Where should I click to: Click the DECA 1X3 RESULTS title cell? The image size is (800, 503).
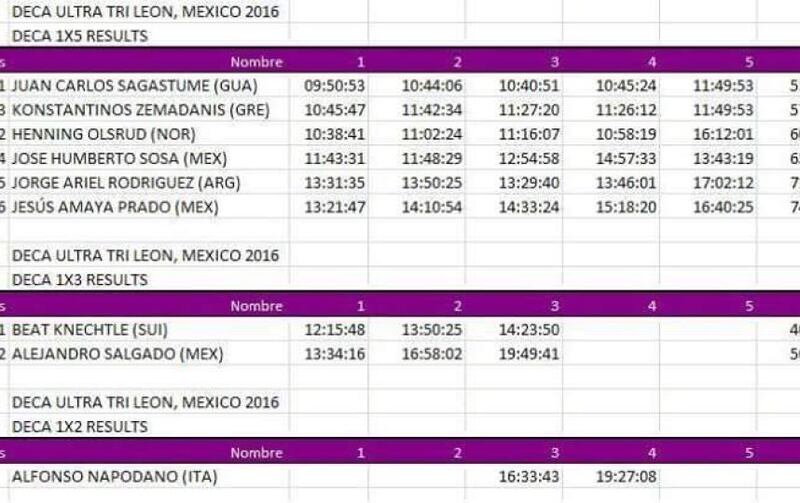click(149, 280)
